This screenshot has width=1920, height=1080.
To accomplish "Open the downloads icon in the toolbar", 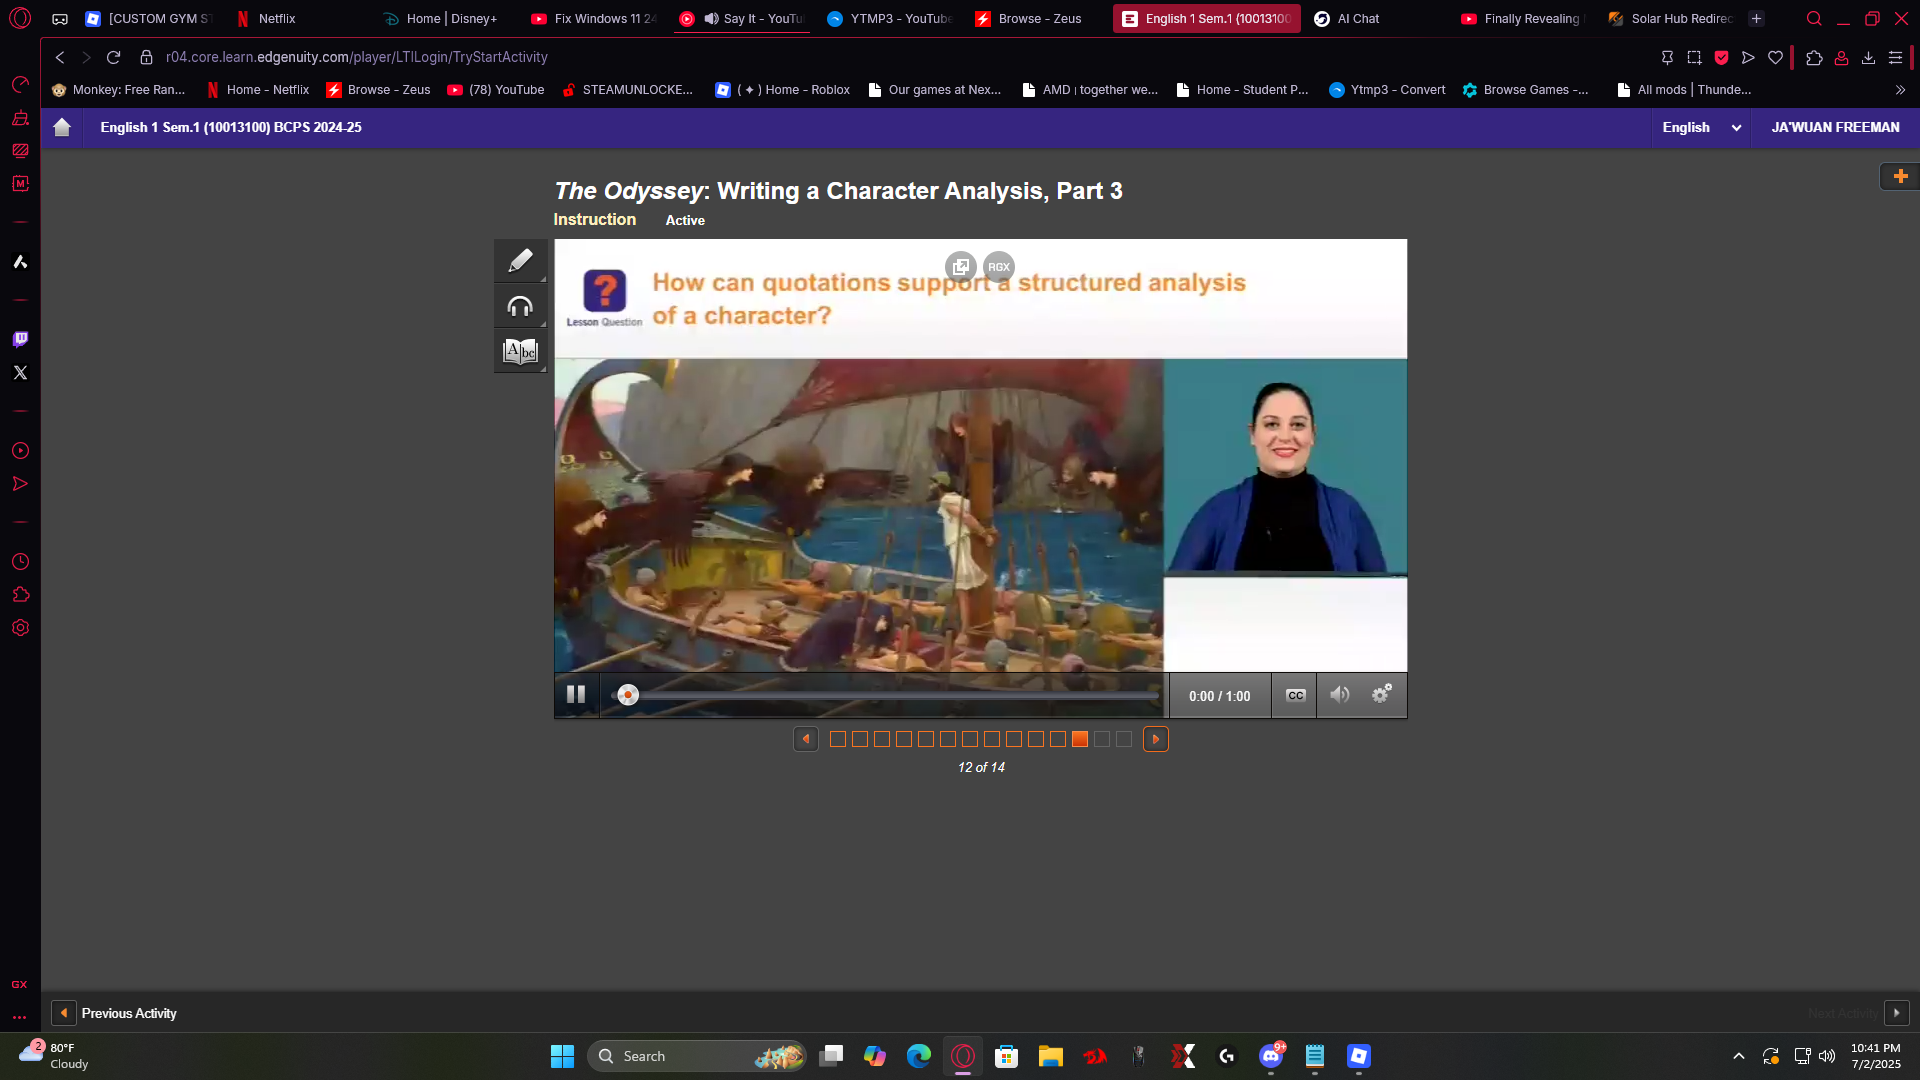I will [x=1868, y=57].
